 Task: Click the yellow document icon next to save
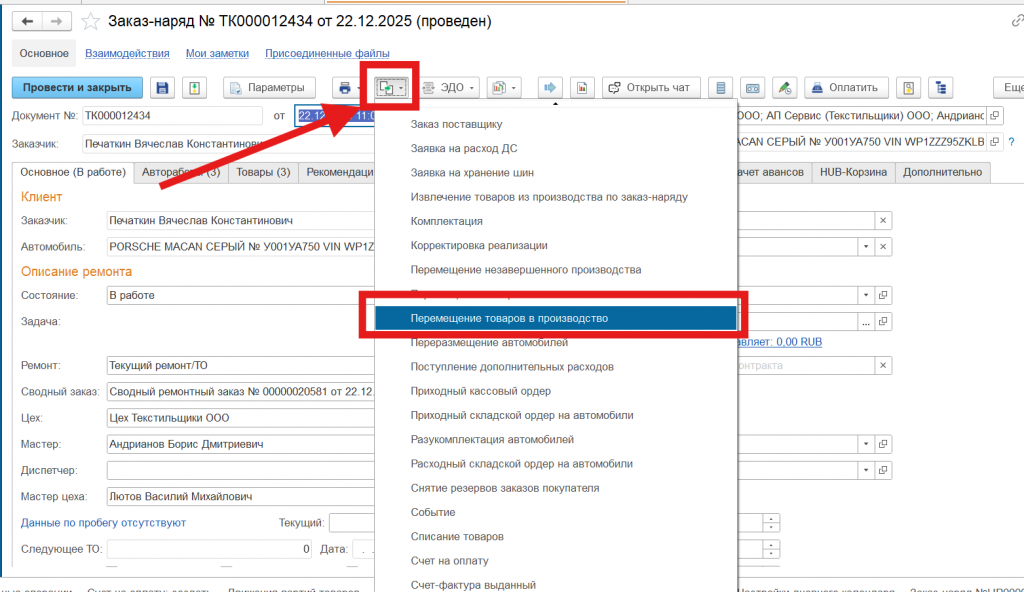pyautogui.click(x=195, y=88)
